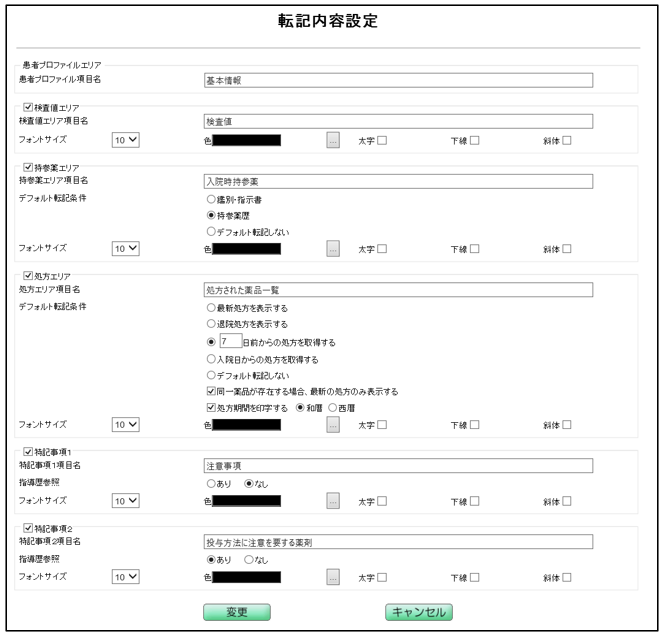The width and height of the screenshot is (666, 639).
Task: Choose 退院処方を表示する option
Action: tap(211, 324)
